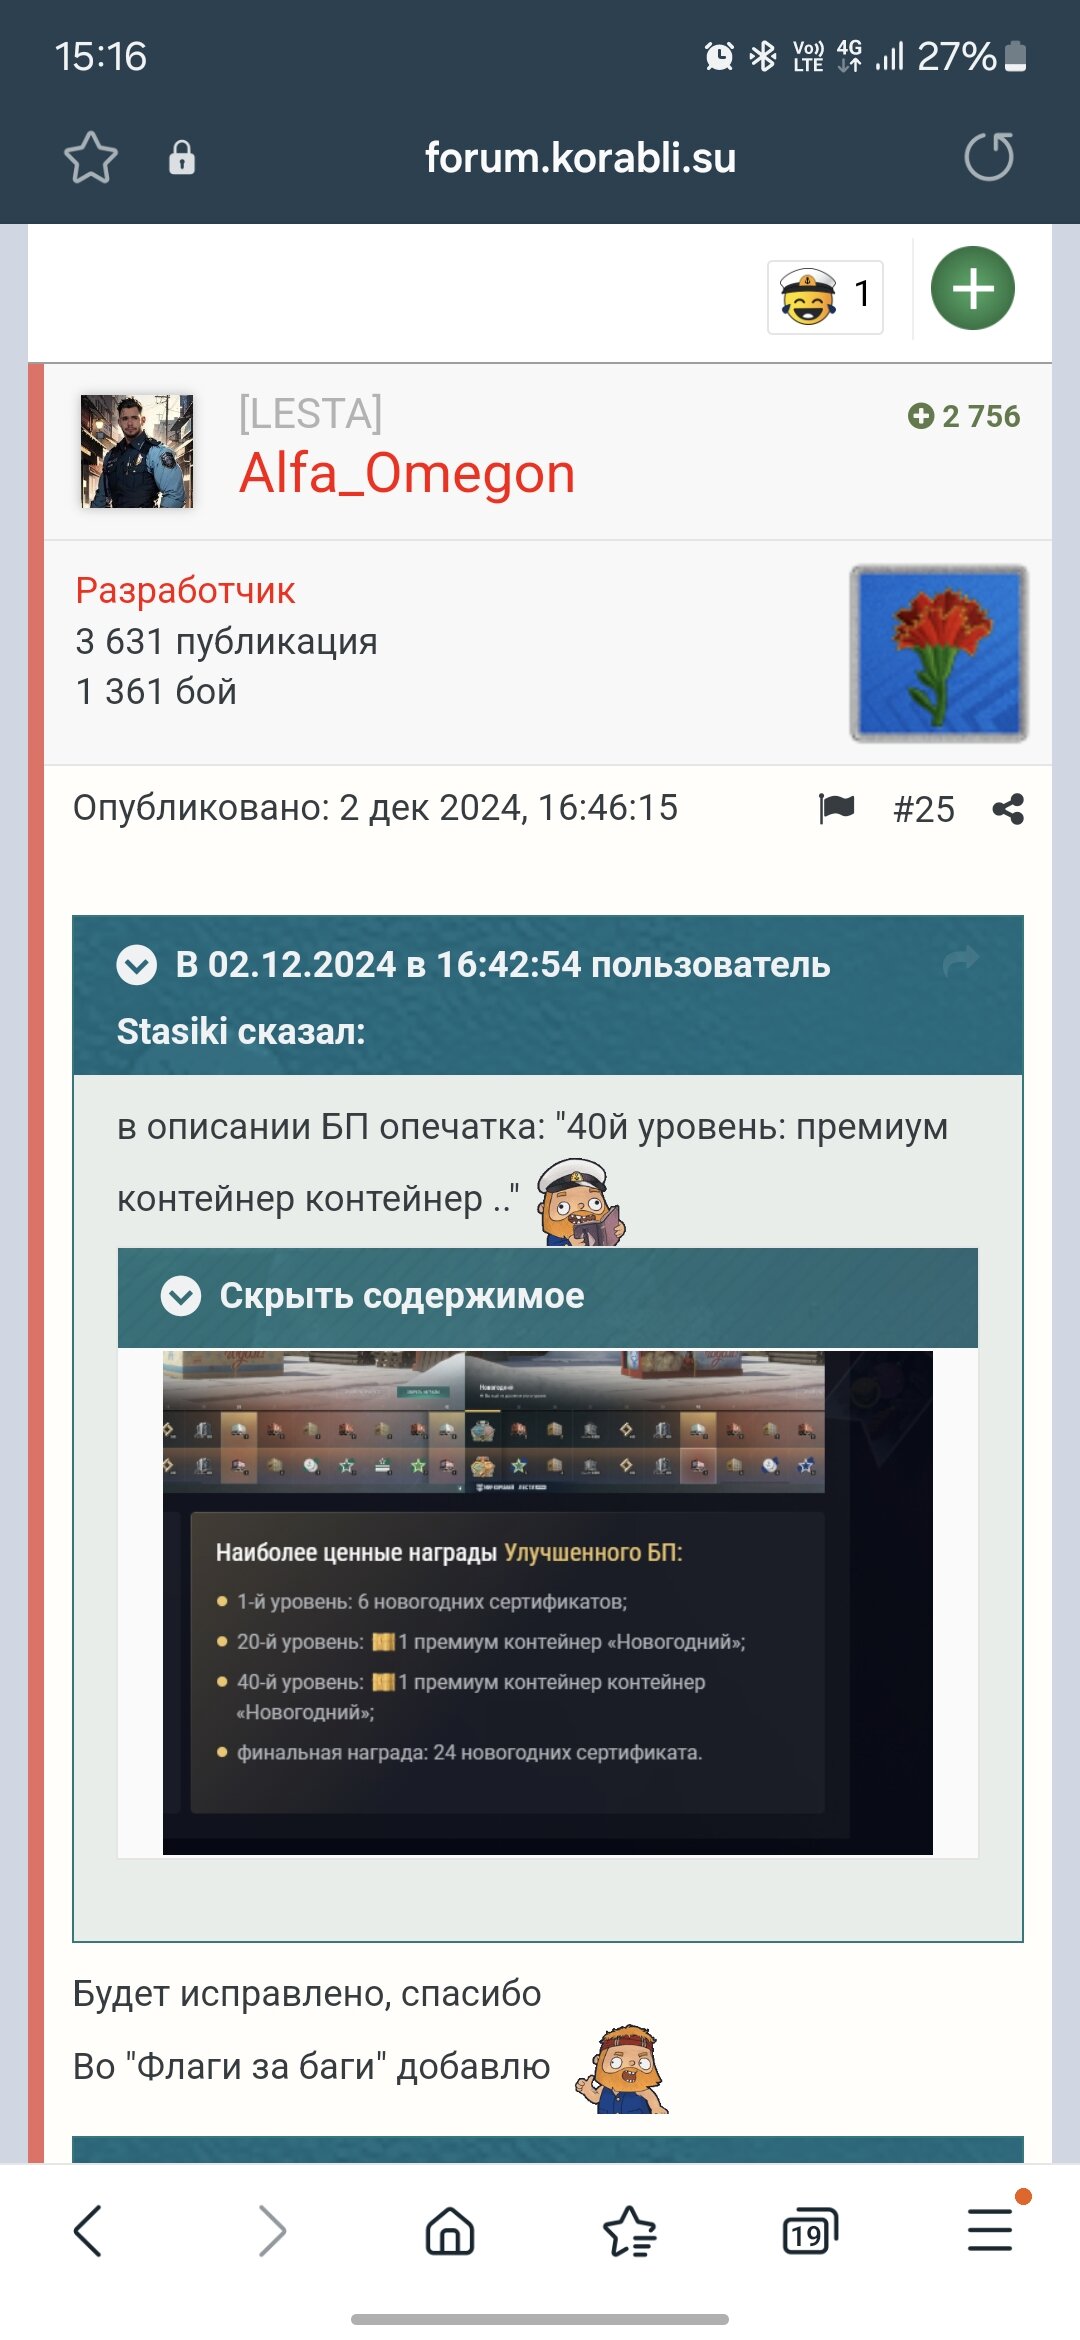Bookmark page with the star icon
Screen dimensions: 1080x2340
91,158
